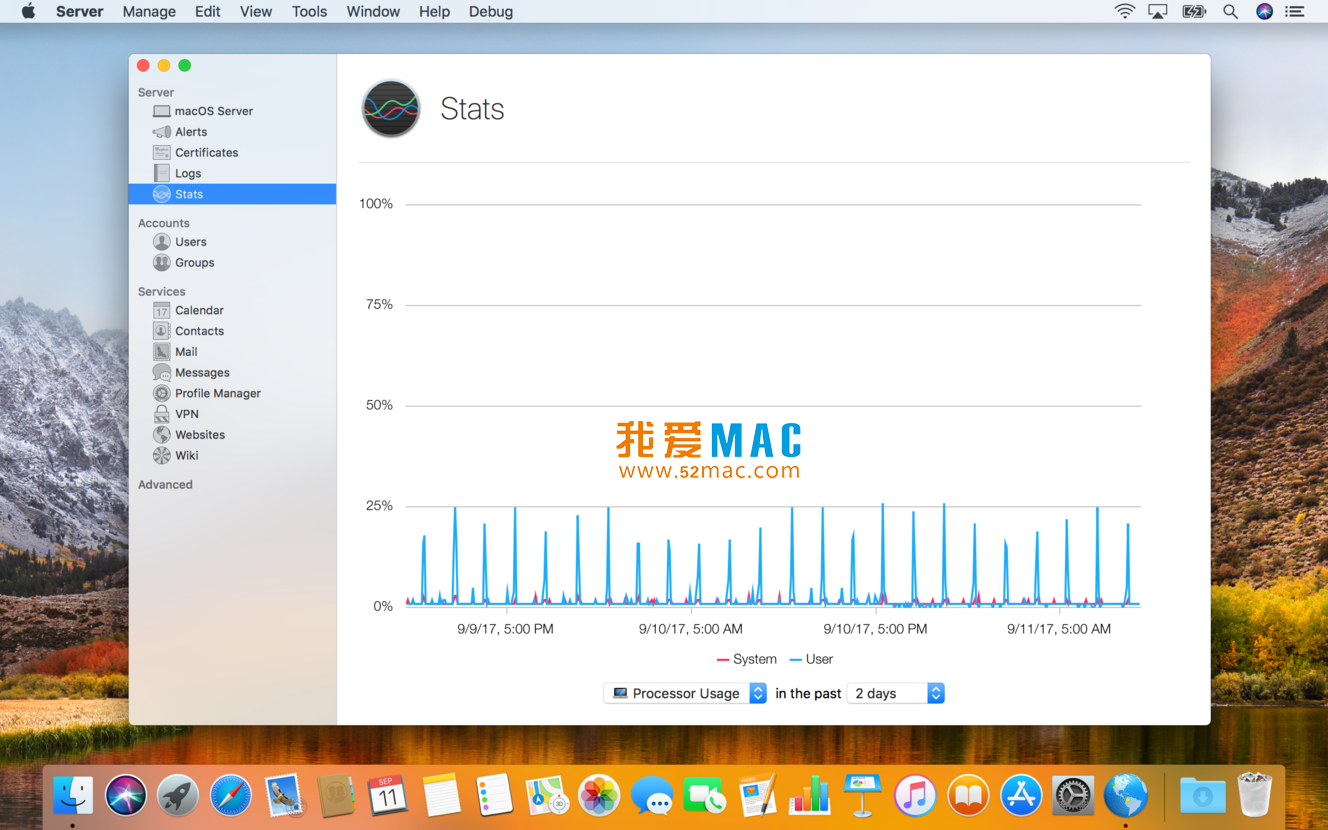Screen dimensions: 1328x830
Task: Click the large Stats graph icon in the header
Action: (391, 108)
